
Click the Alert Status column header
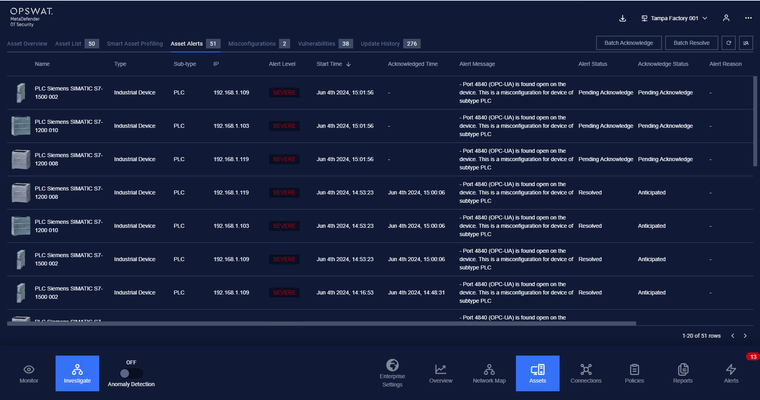593,64
